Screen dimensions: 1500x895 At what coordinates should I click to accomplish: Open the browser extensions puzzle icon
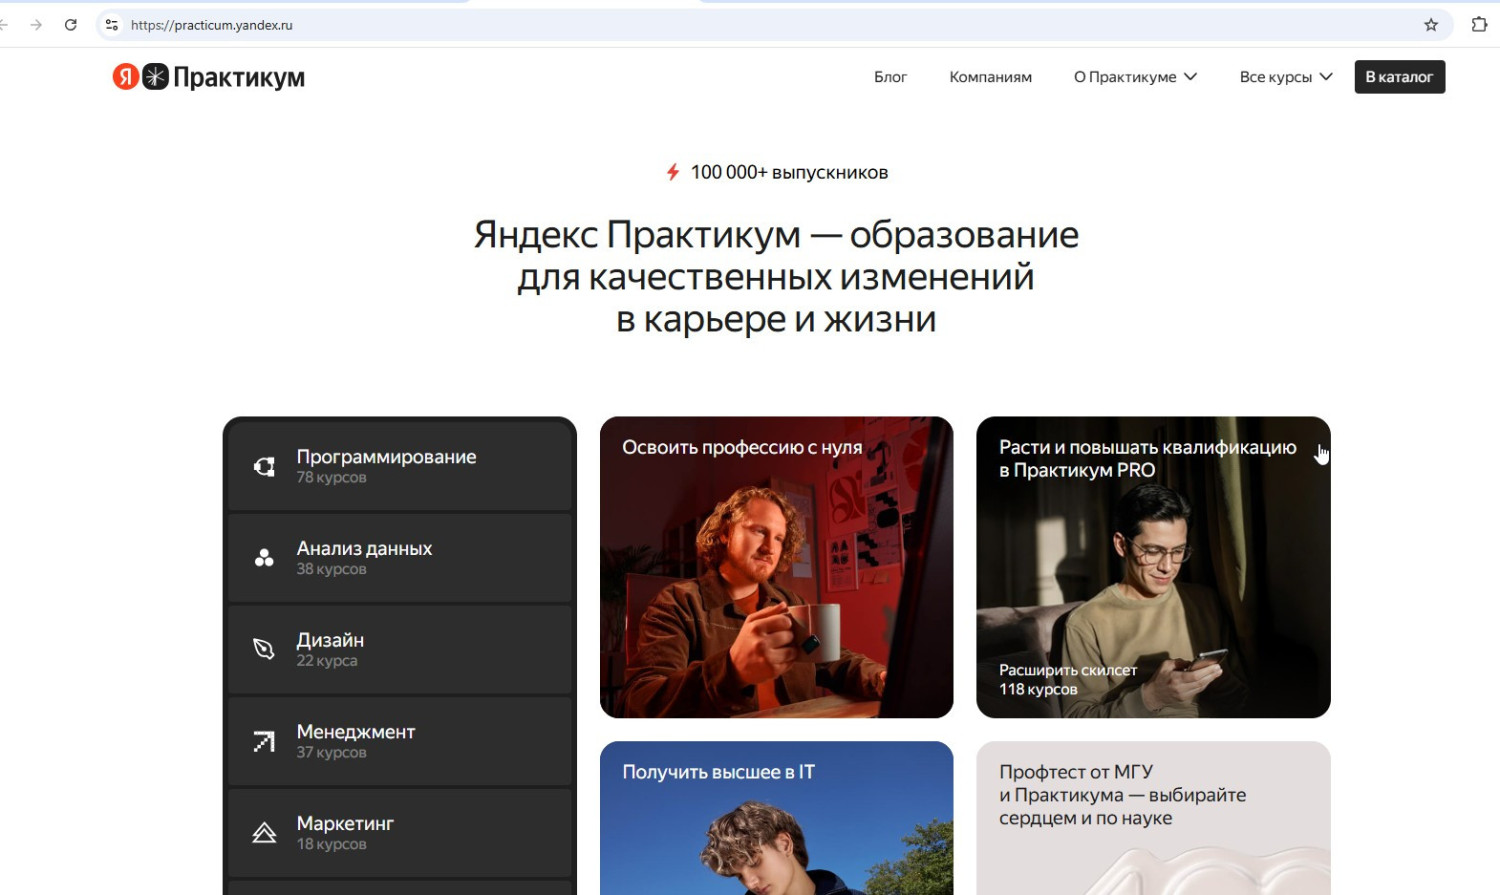(x=1479, y=25)
